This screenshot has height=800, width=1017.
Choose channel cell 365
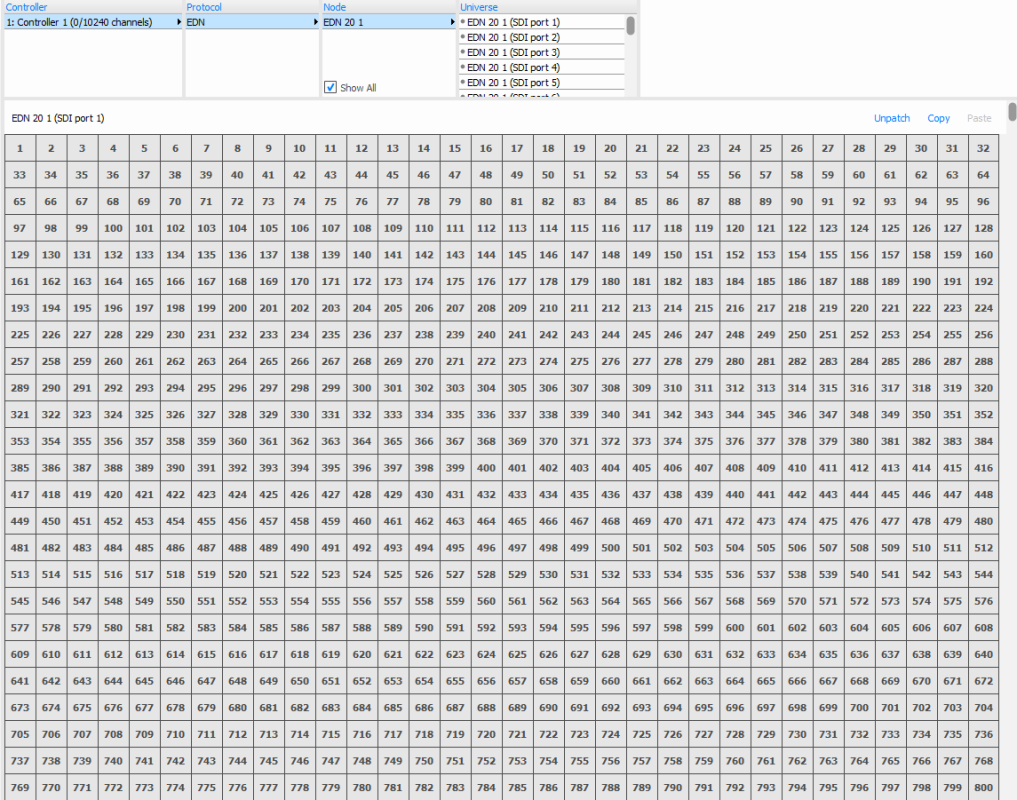tap(392, 441)
